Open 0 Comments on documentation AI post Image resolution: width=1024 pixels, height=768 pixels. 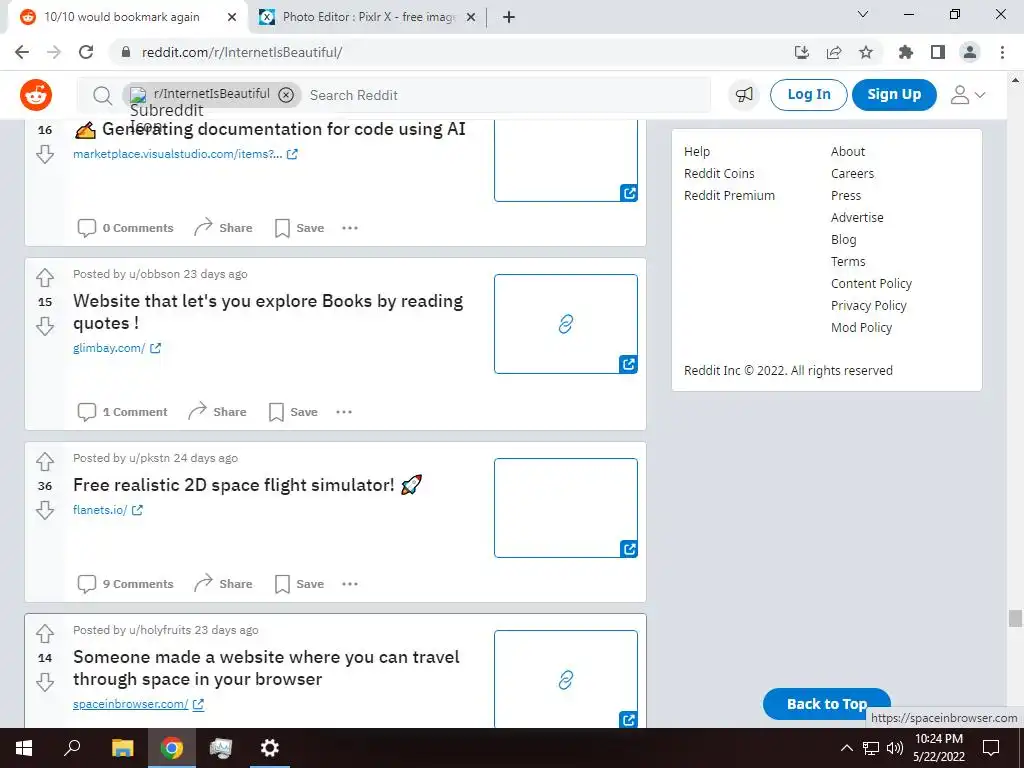point(125,228)
